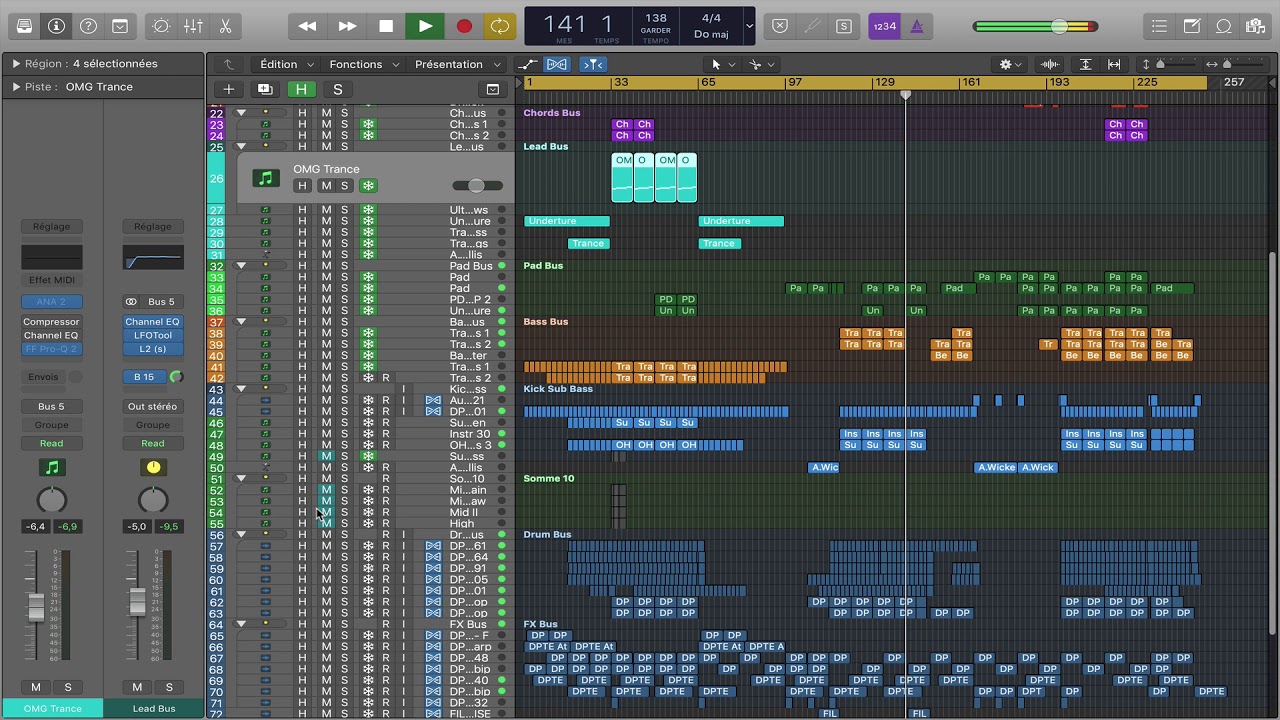The width and height of the screenshot is (1280, 720).
Task: Open LCD display mode dropdown arrow
Action: pos(750,26)
